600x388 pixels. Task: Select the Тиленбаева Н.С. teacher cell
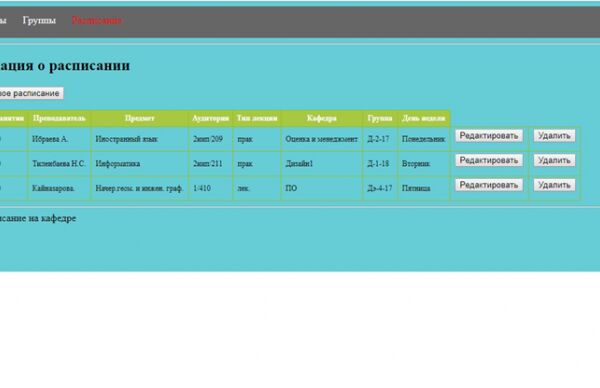tap(59, 164)
